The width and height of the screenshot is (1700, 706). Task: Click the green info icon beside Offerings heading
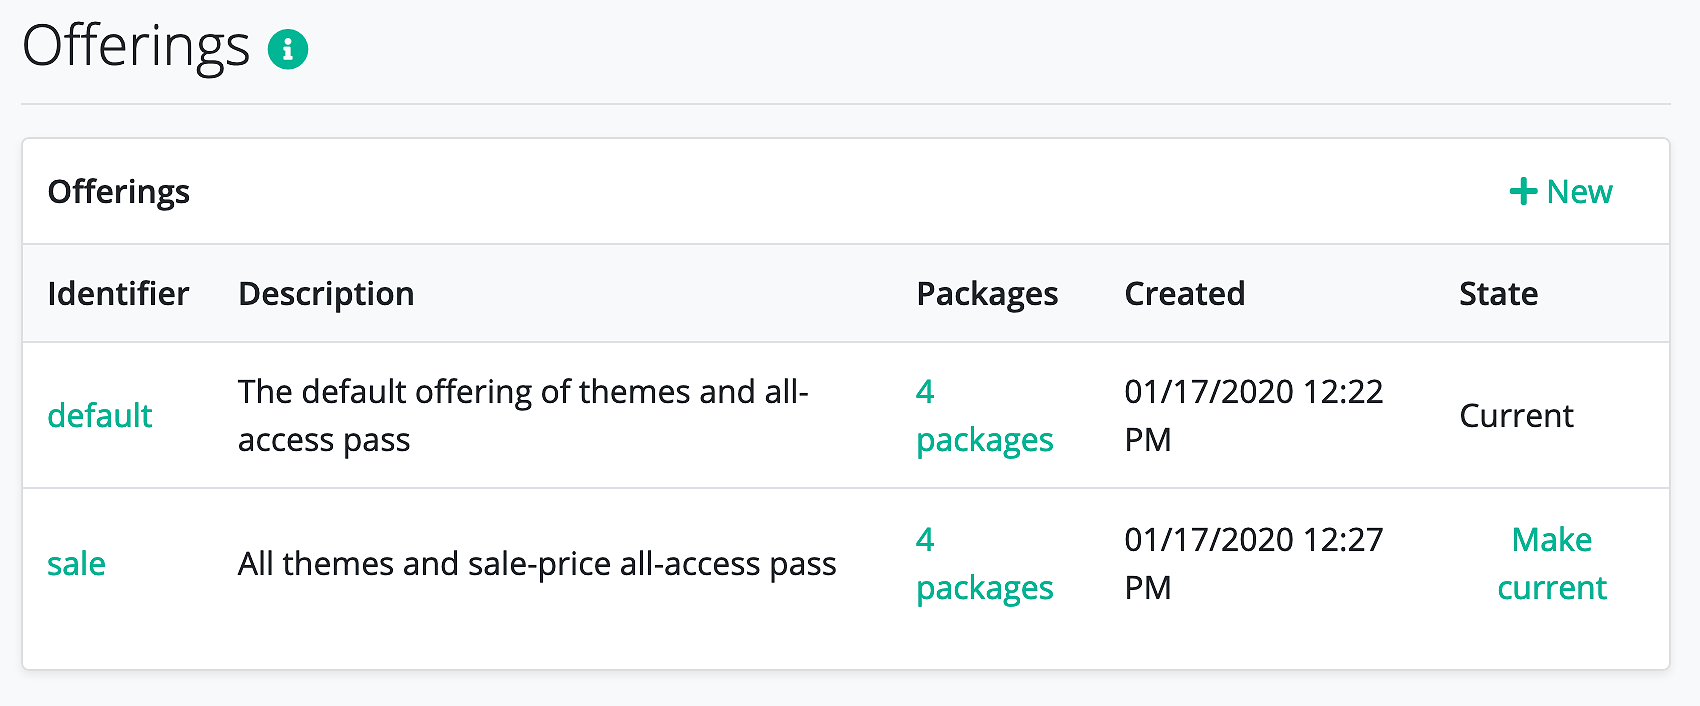[288, 48]
